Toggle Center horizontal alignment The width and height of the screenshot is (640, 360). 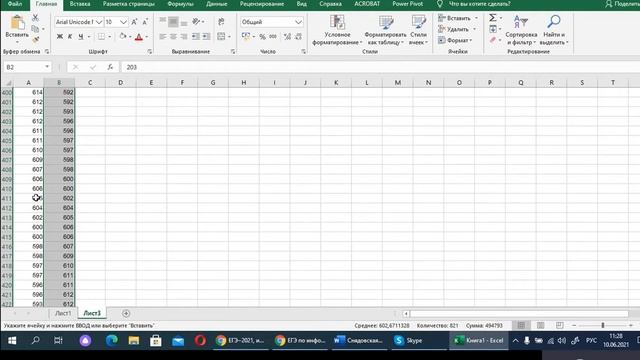pos(173,37)
